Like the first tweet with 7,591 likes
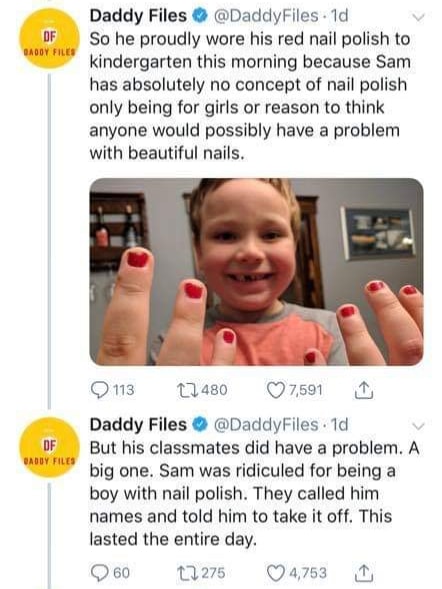442x589 pixels. (x=294, y=390)
